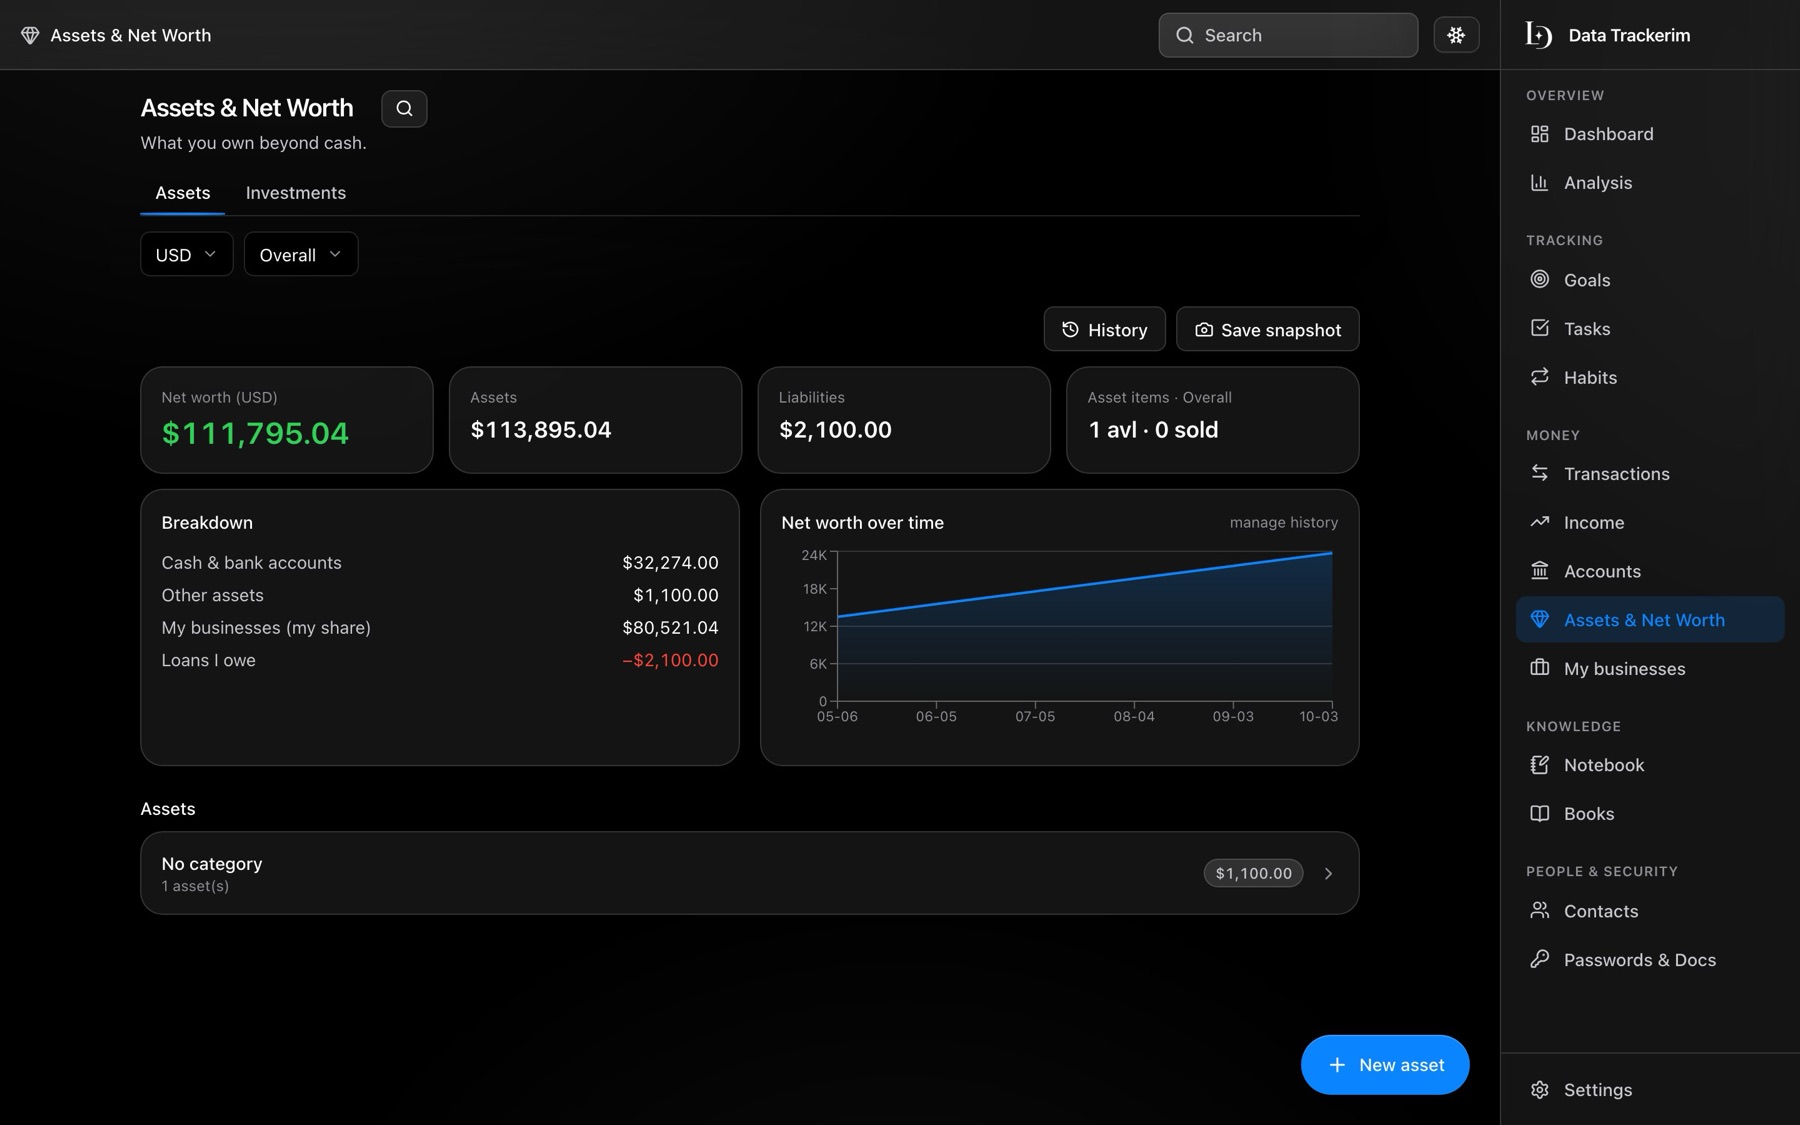This screenshot has height=1125, width=1800.
Task: Click the Save snapshot button
Action: (x=1268, y=329)
